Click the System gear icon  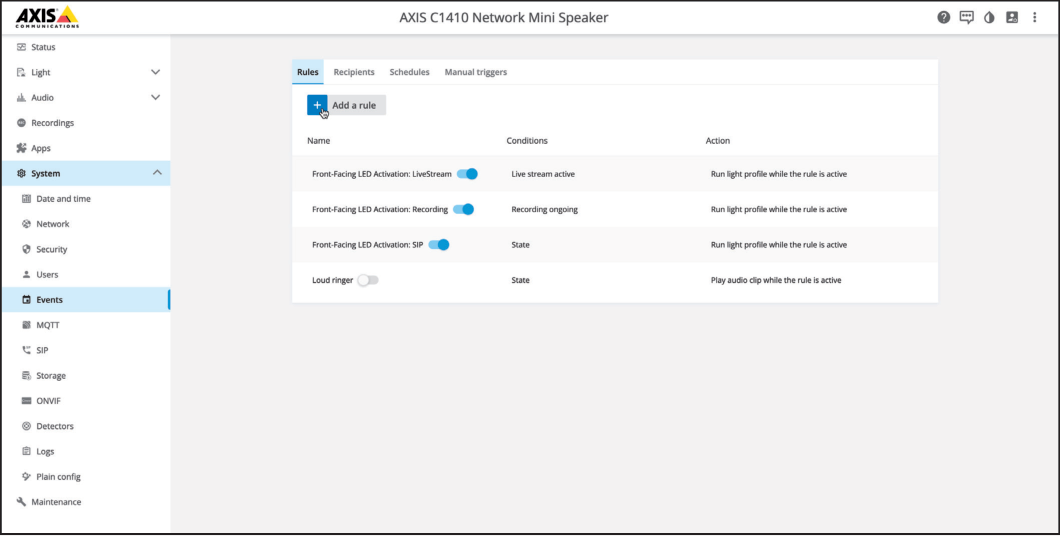(21, 174)
